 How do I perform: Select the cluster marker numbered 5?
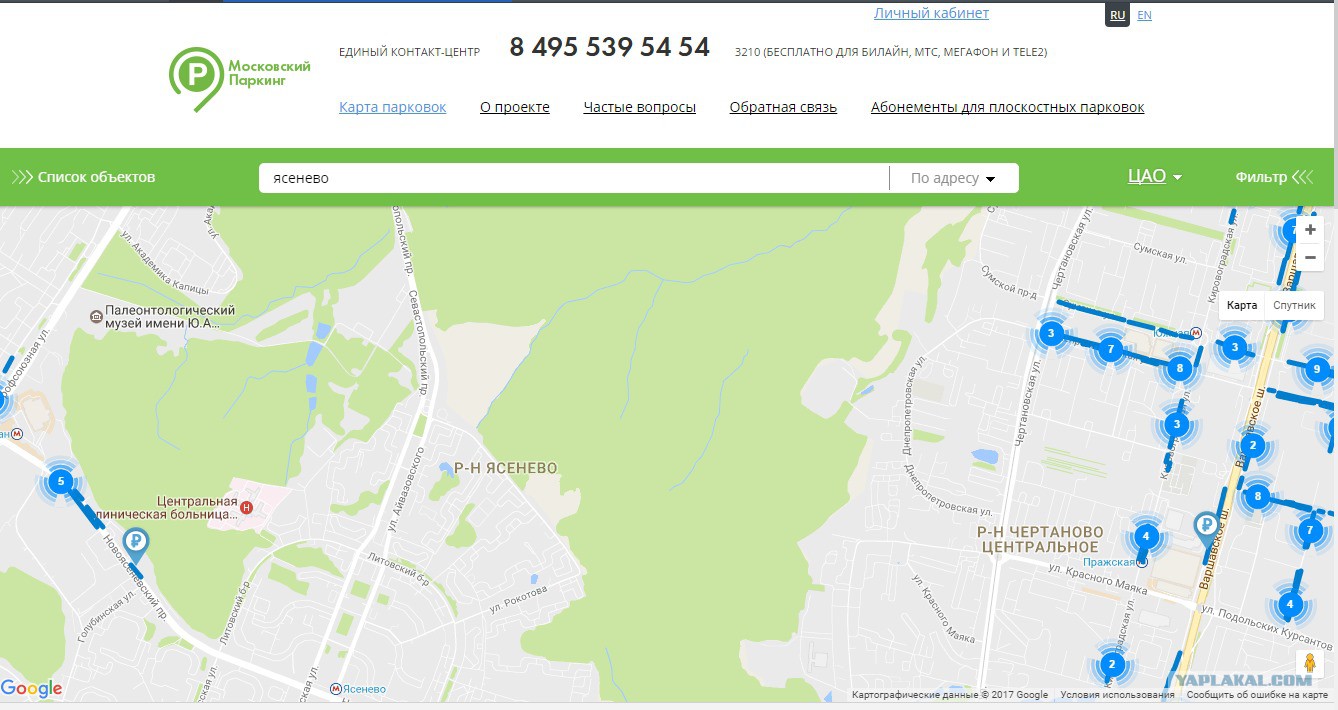(x=61, y=482)
